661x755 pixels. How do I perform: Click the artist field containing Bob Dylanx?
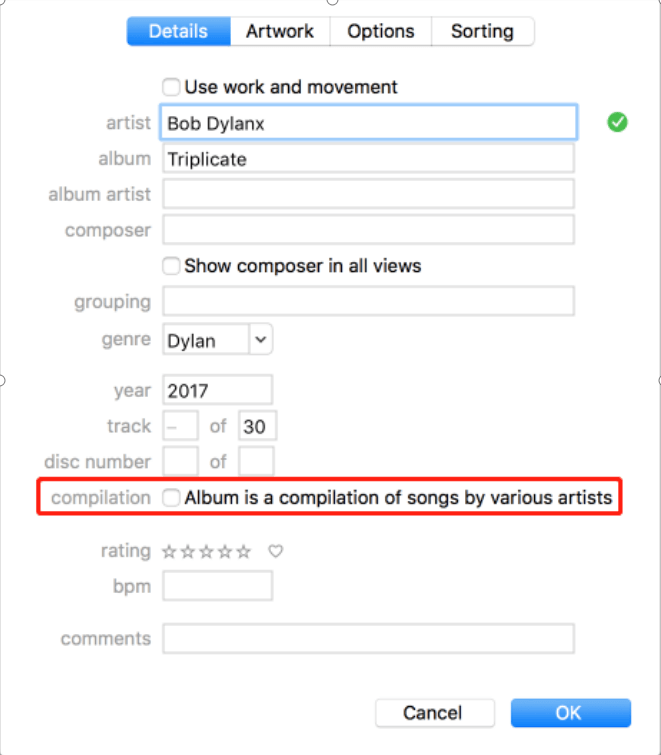(369, 123)
